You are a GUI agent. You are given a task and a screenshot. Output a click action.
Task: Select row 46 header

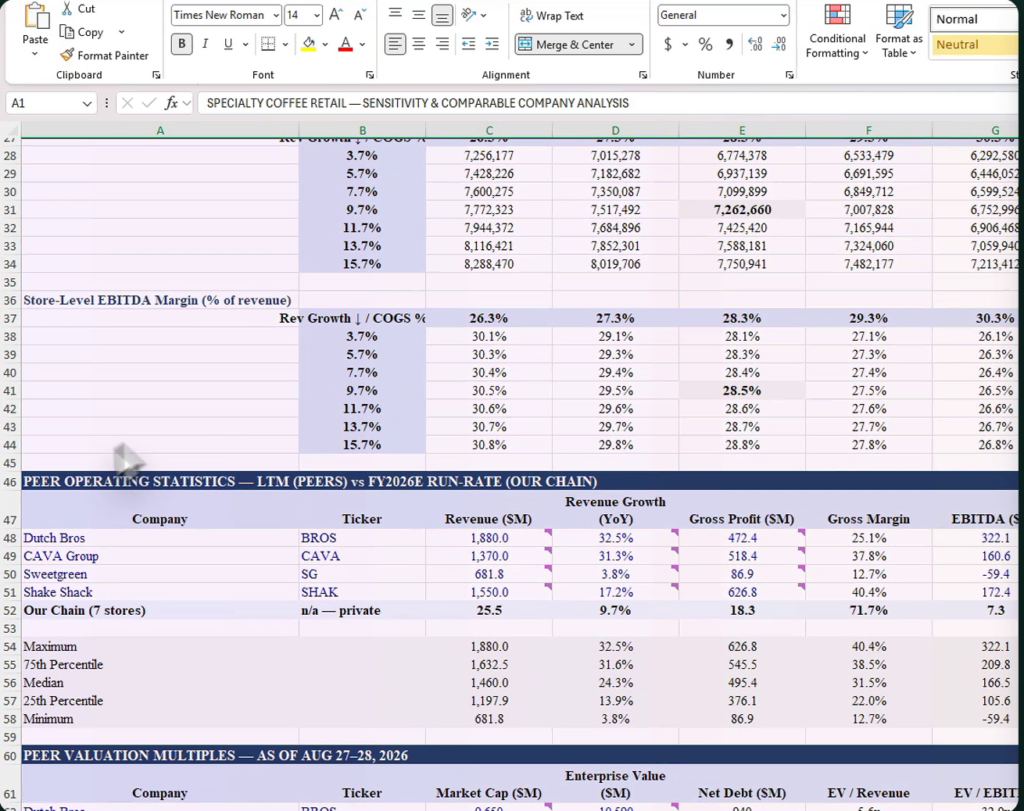click(x=10, y=482)
